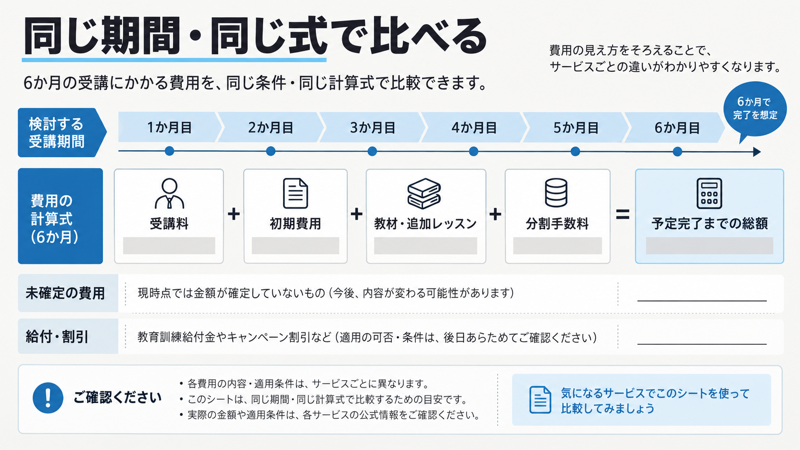Select the 5か月目 step
Viewport: 800px width, 450px height.
click(x=576, y=127)
